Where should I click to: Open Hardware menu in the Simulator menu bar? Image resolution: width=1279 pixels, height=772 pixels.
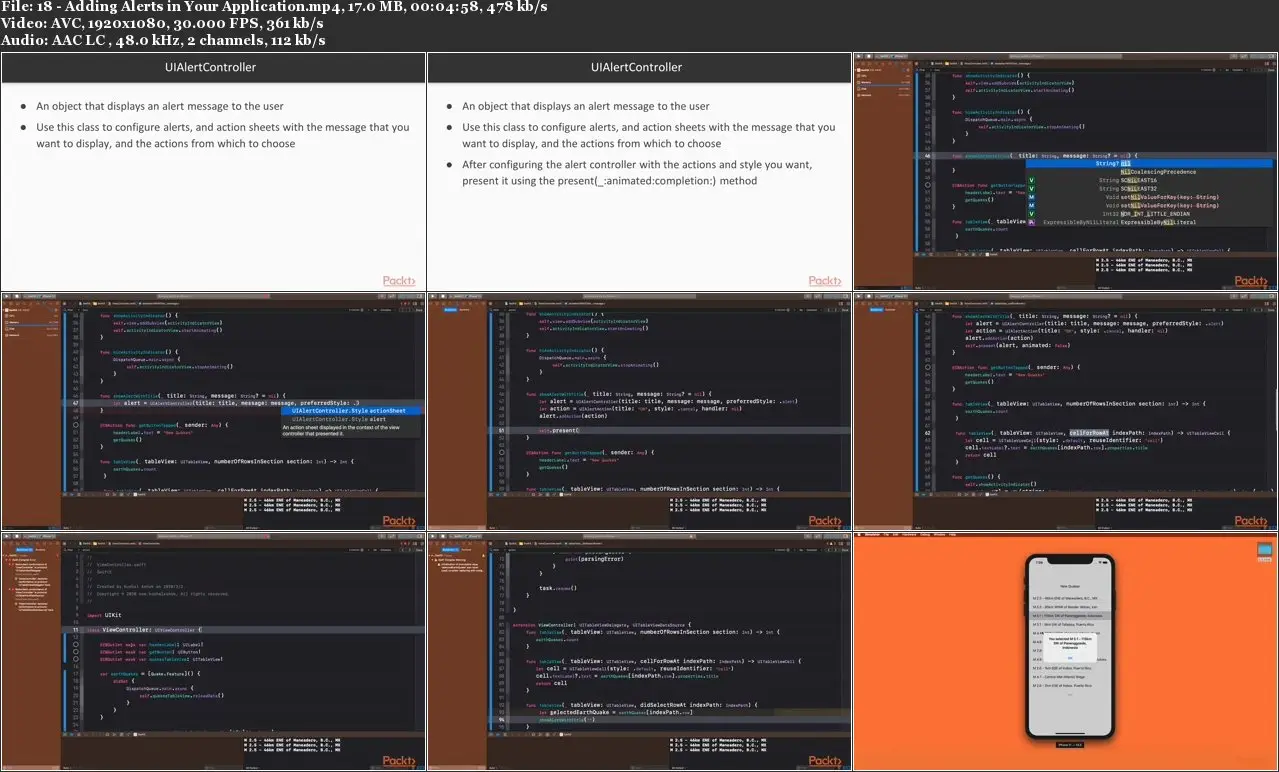point(909,535)
